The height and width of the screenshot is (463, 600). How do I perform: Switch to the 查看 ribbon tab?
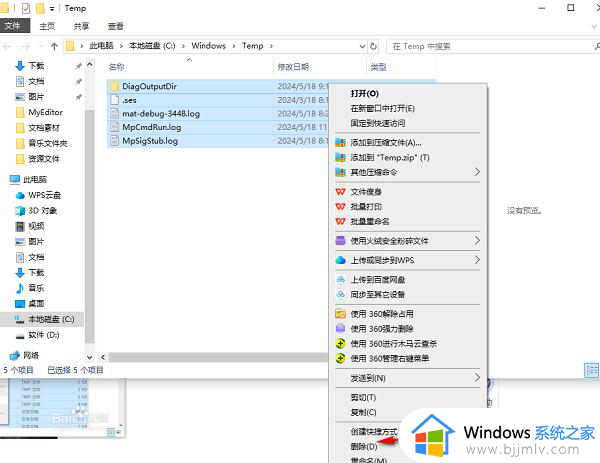[x=116, y=26]
